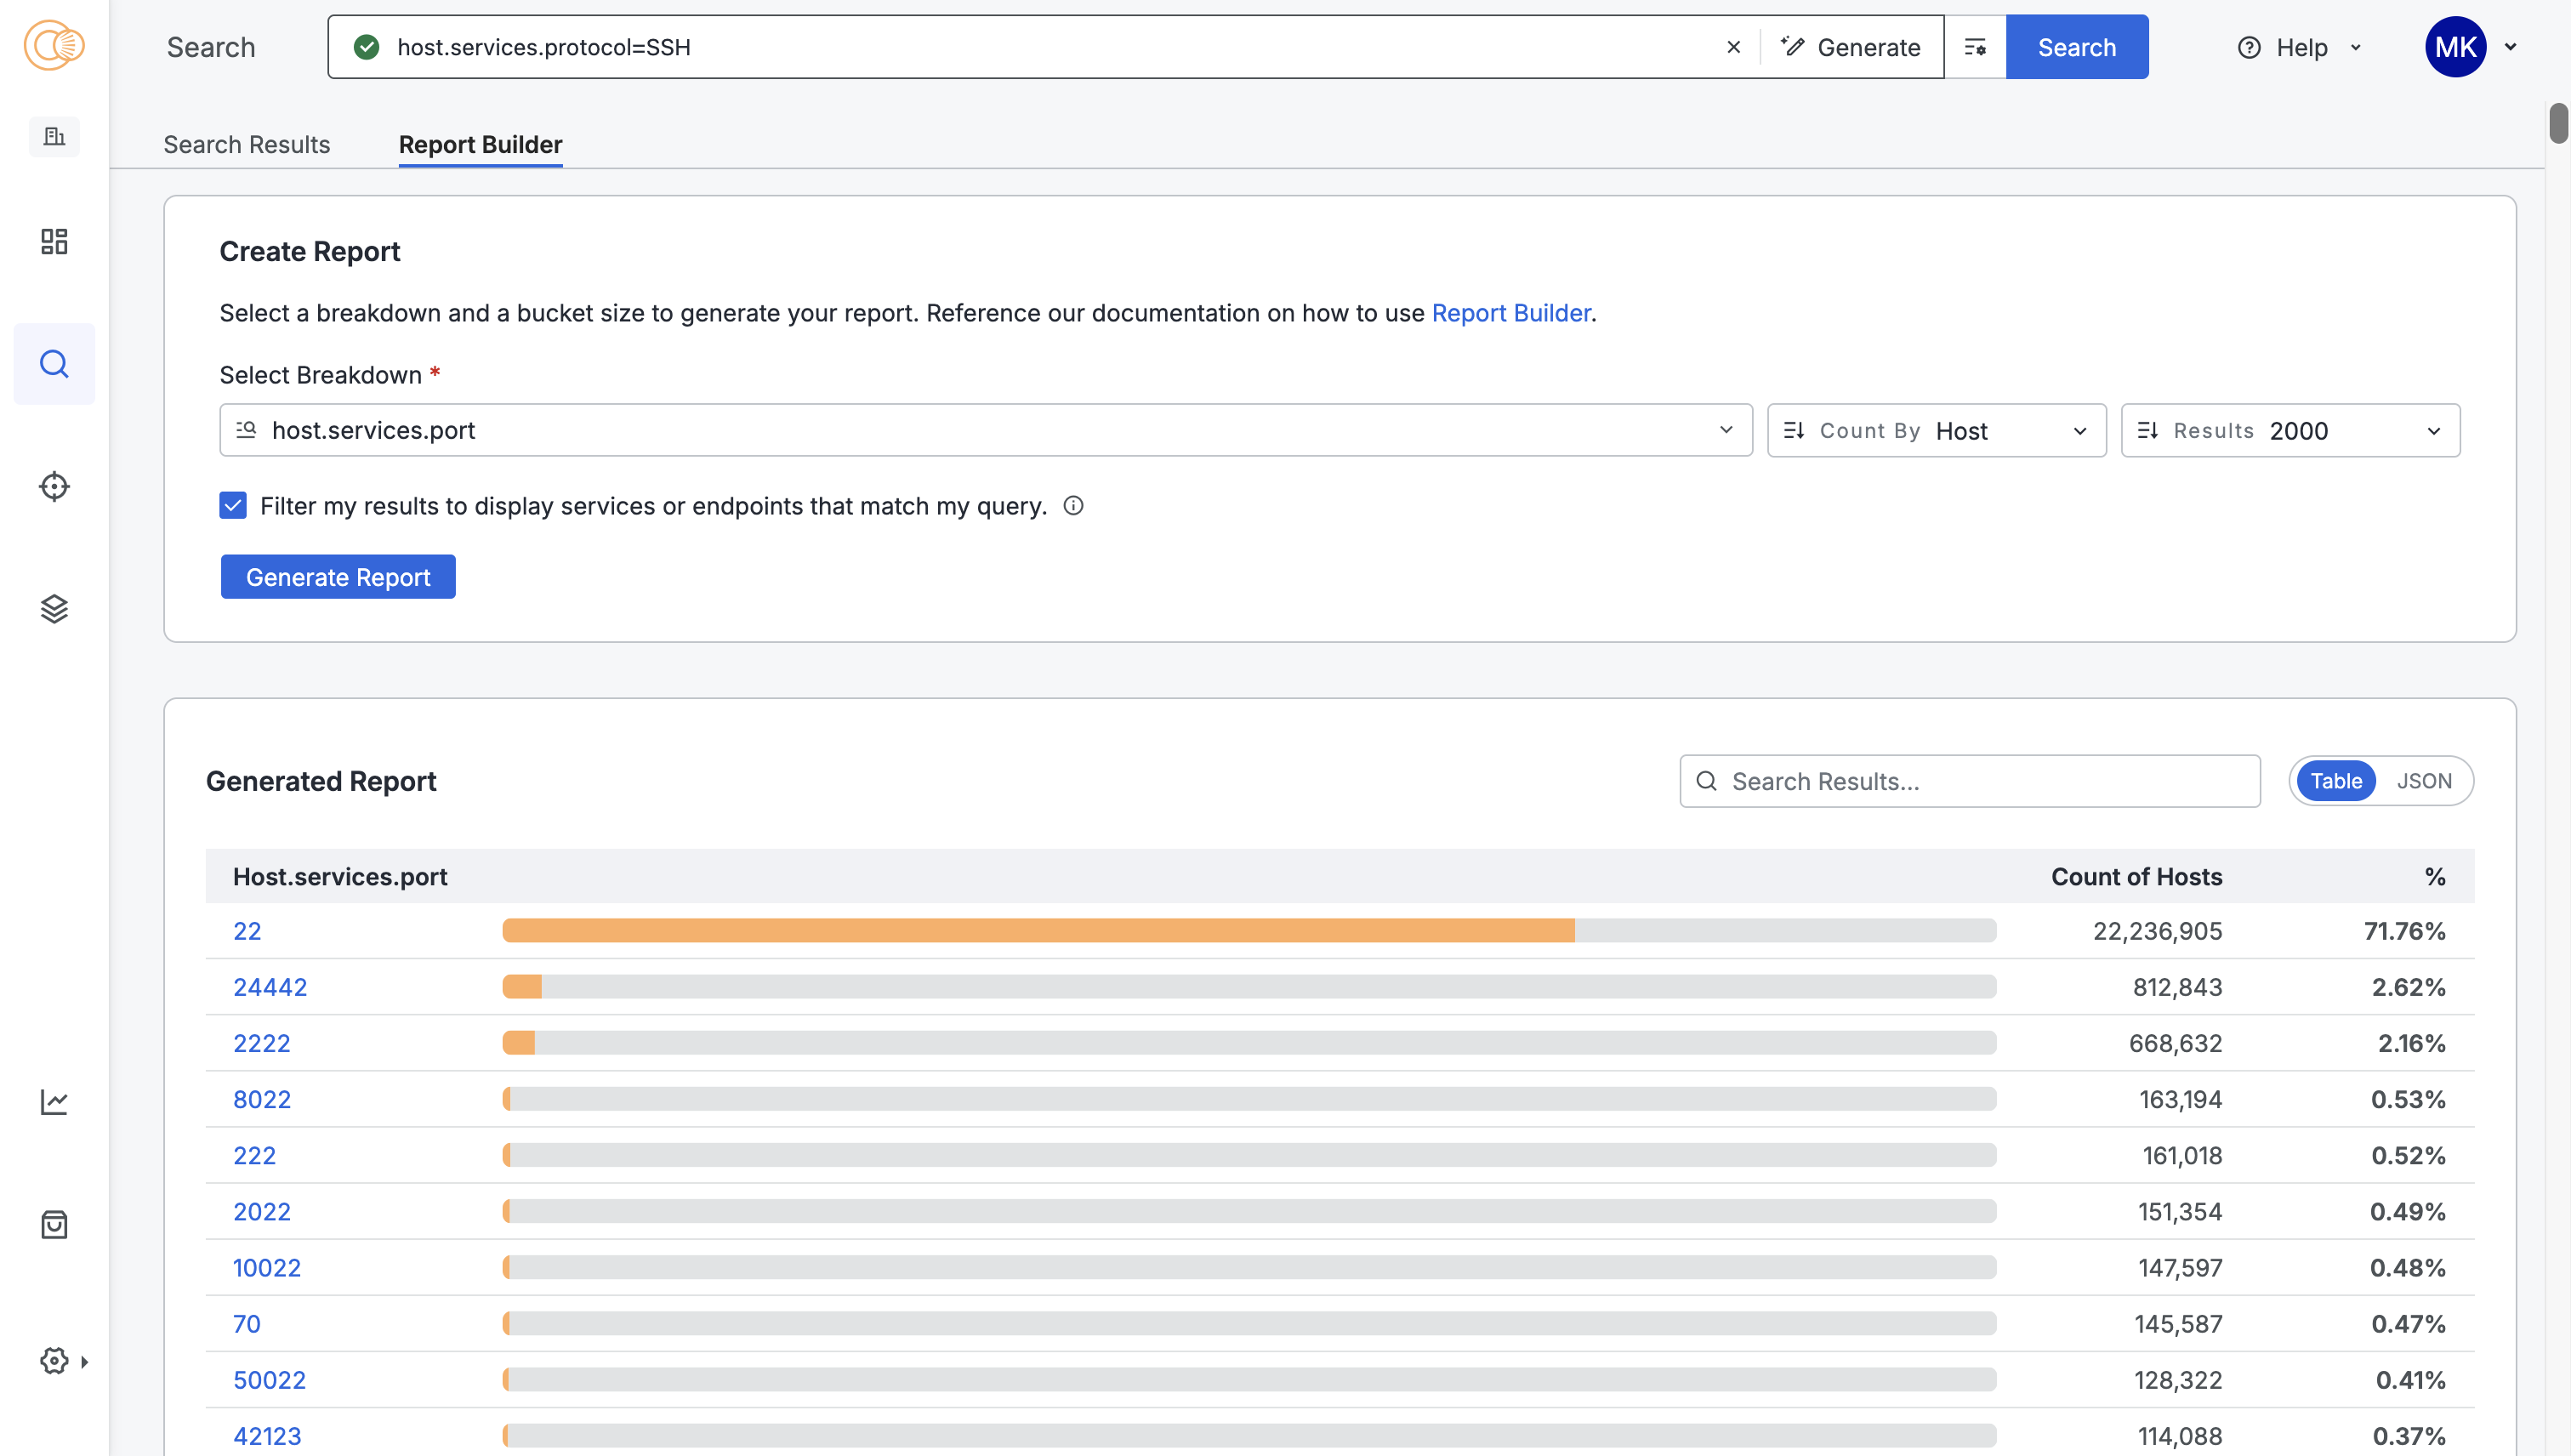Viewport: 2571px width, 1456px height.
Task: Switch the report view to JSON
Action: coord(2423,781)
